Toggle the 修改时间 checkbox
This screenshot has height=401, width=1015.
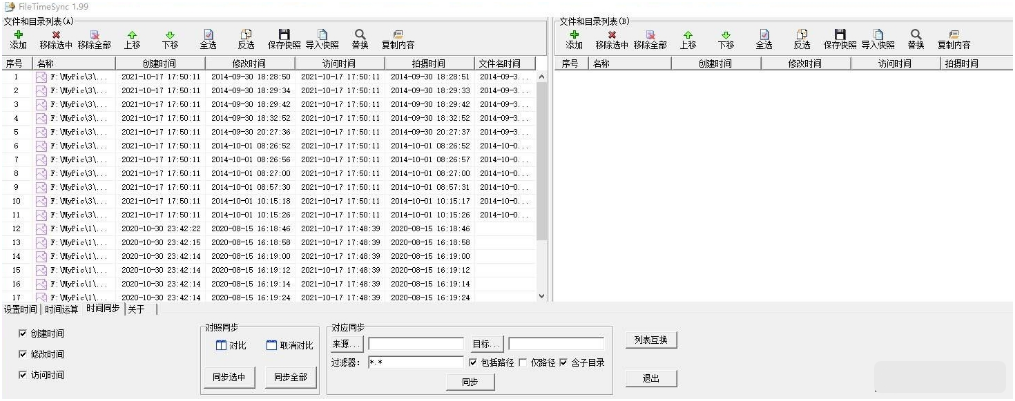pyautogui.click(x=23, y=354)
